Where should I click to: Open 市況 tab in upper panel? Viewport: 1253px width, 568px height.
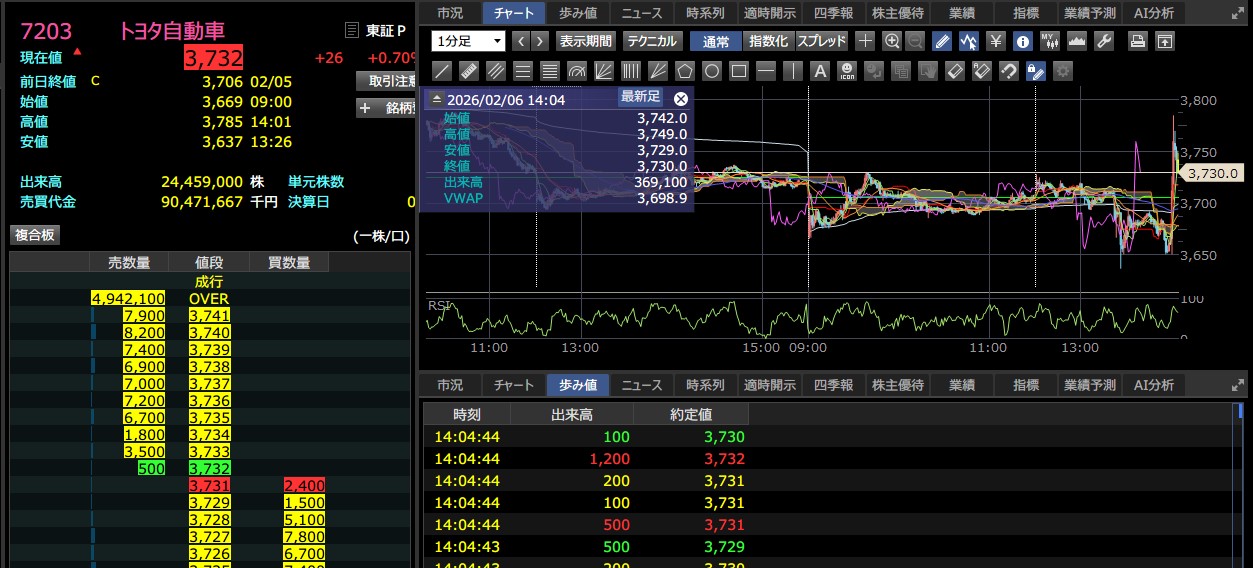450,13
